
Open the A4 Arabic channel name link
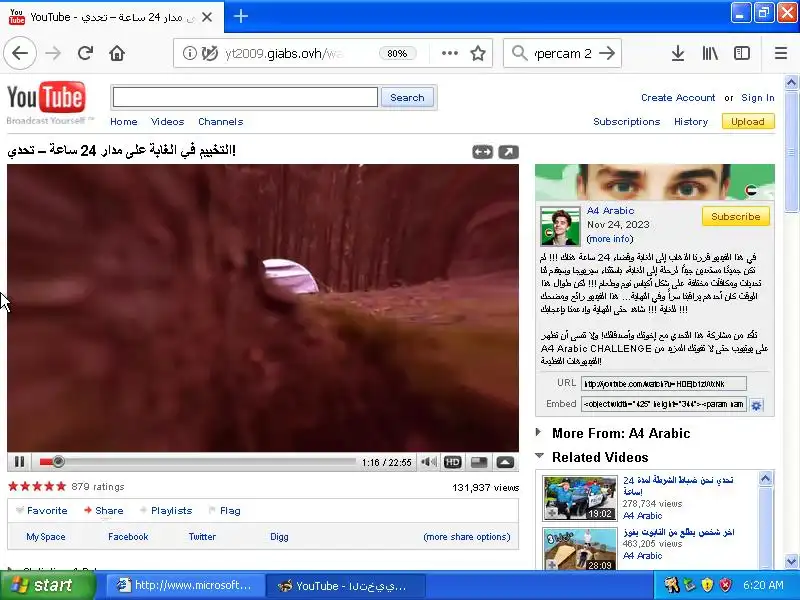click(610, 210)
